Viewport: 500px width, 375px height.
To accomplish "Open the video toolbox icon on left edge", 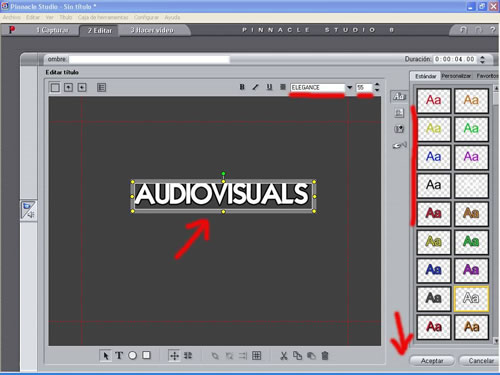I will click(x=28, y=210).
